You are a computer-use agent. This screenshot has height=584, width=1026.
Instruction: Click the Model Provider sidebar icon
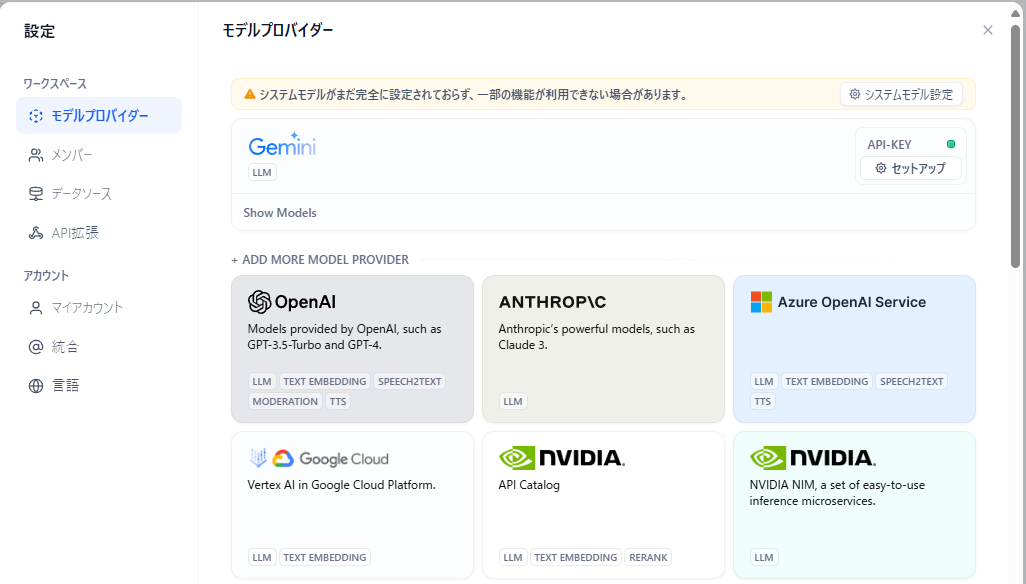[x=36, y=116]
